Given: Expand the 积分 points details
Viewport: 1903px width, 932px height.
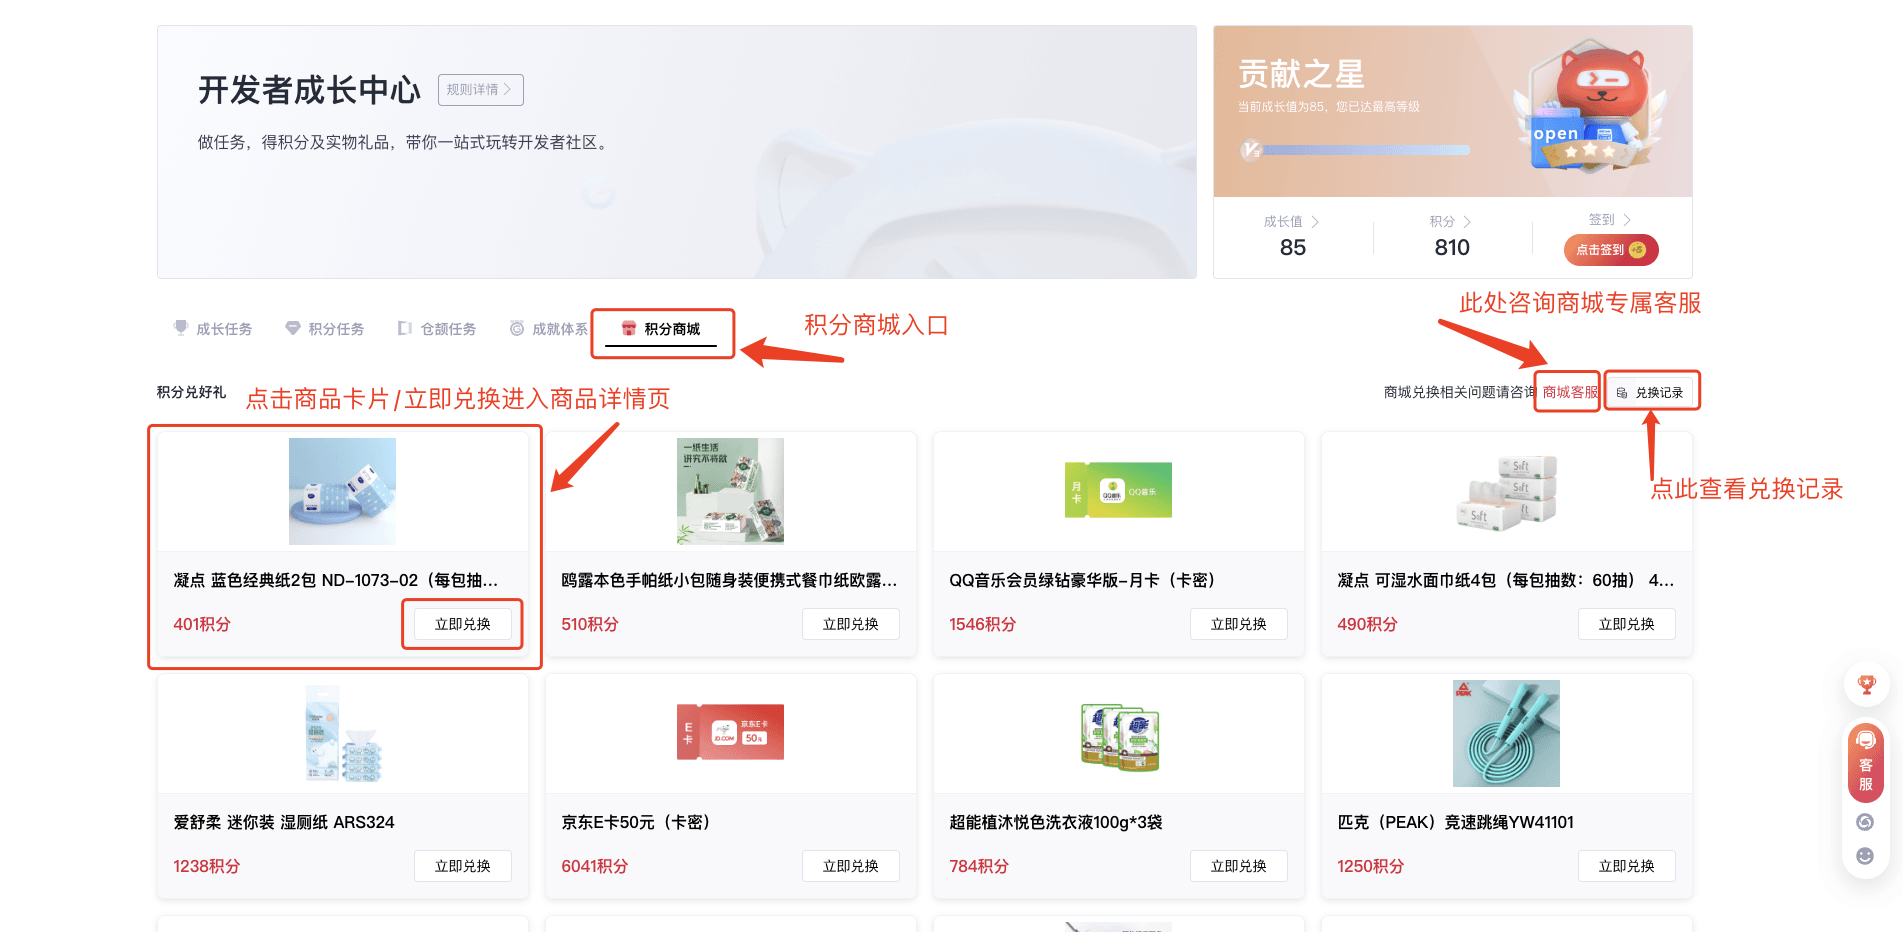Looking at the screenshot, I should 1450,222.
